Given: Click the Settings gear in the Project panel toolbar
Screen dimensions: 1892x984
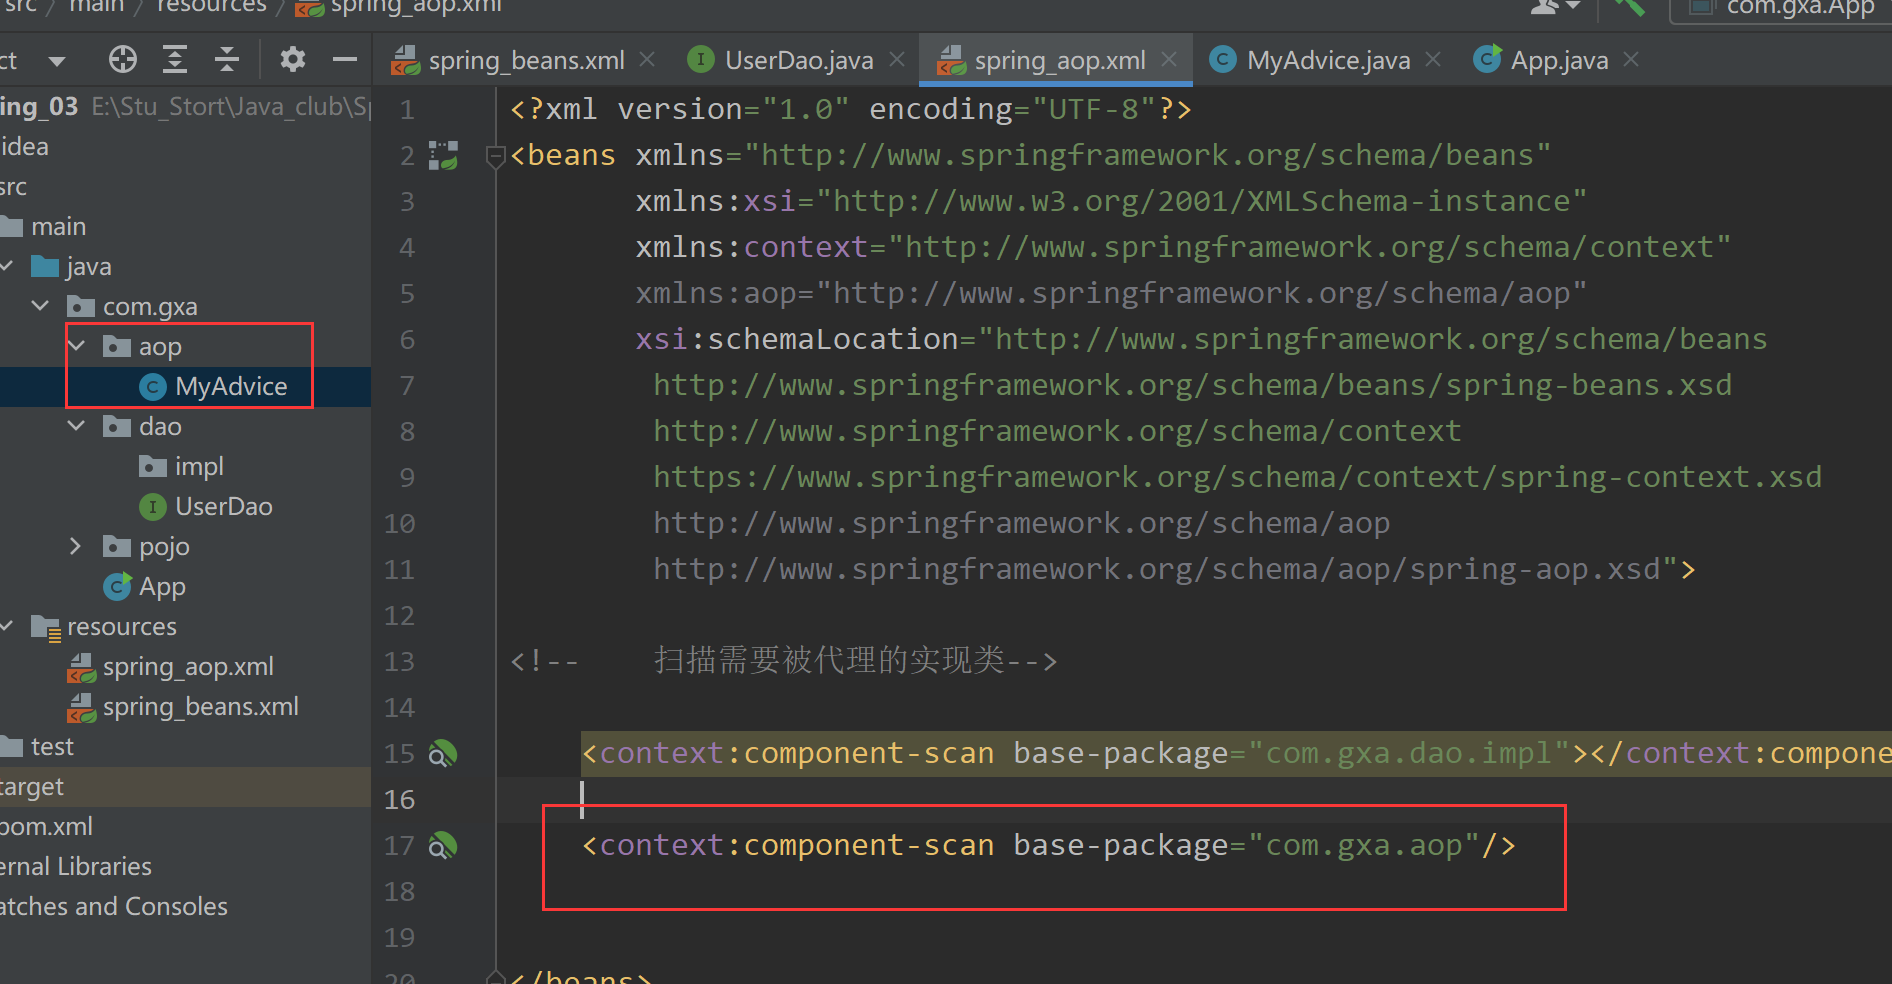Looking at the screenshot, I should click(292, 59).
